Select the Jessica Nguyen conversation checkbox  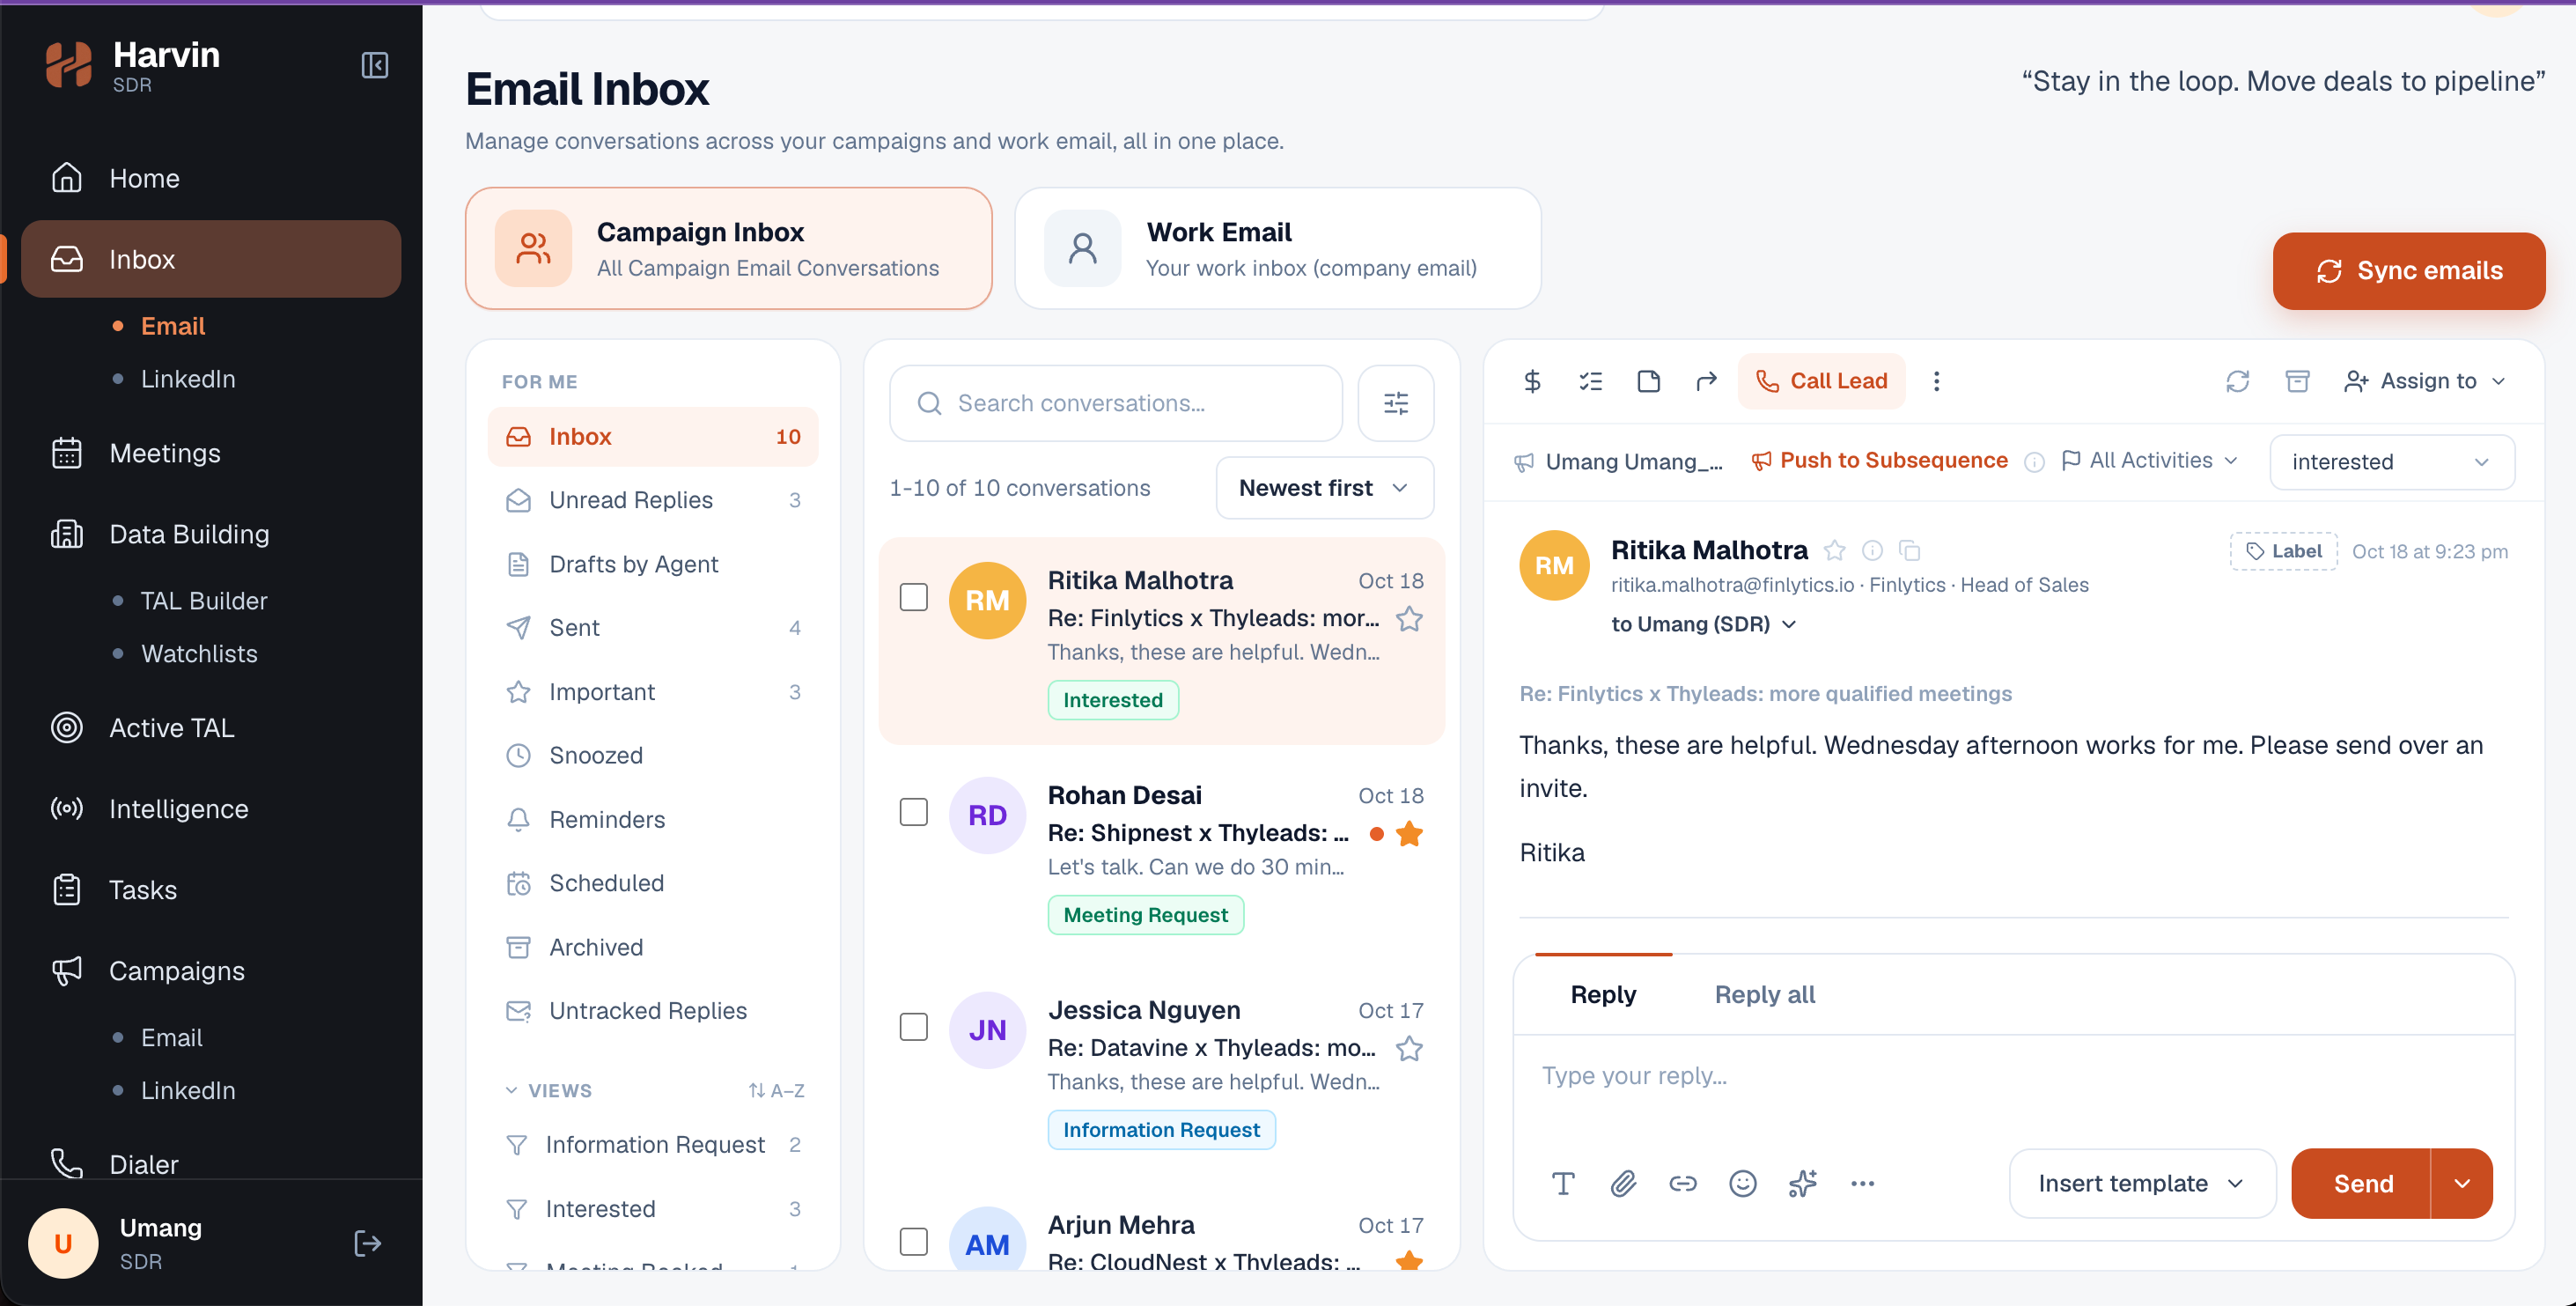[x=913, y=1027]
